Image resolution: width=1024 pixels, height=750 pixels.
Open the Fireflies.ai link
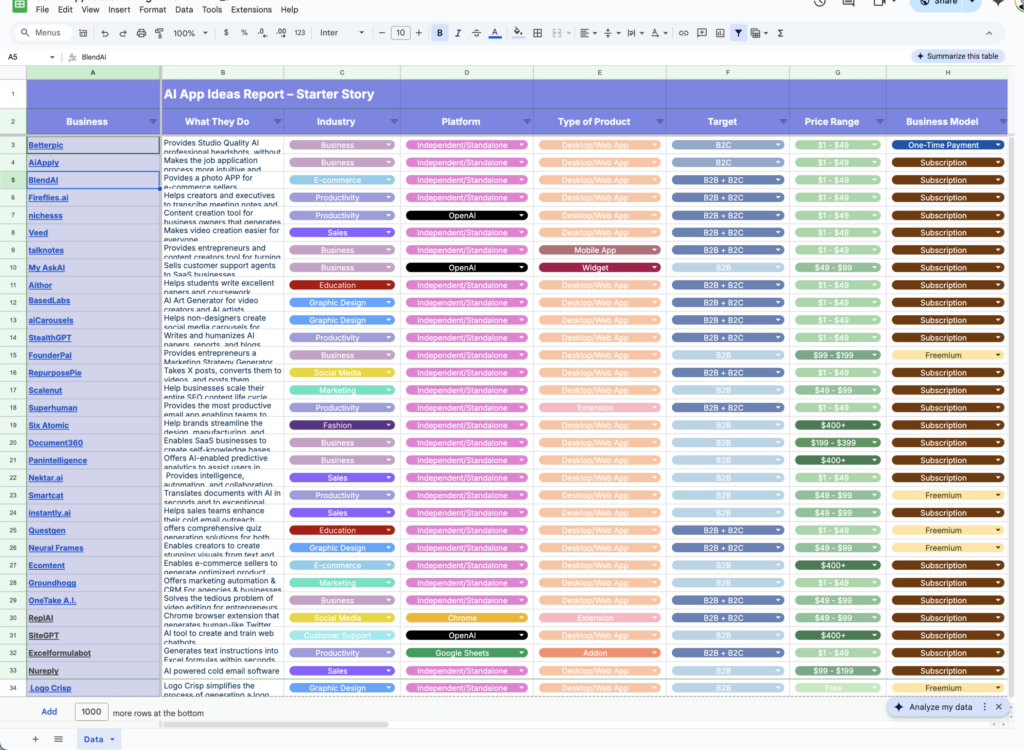click(48, 197)
